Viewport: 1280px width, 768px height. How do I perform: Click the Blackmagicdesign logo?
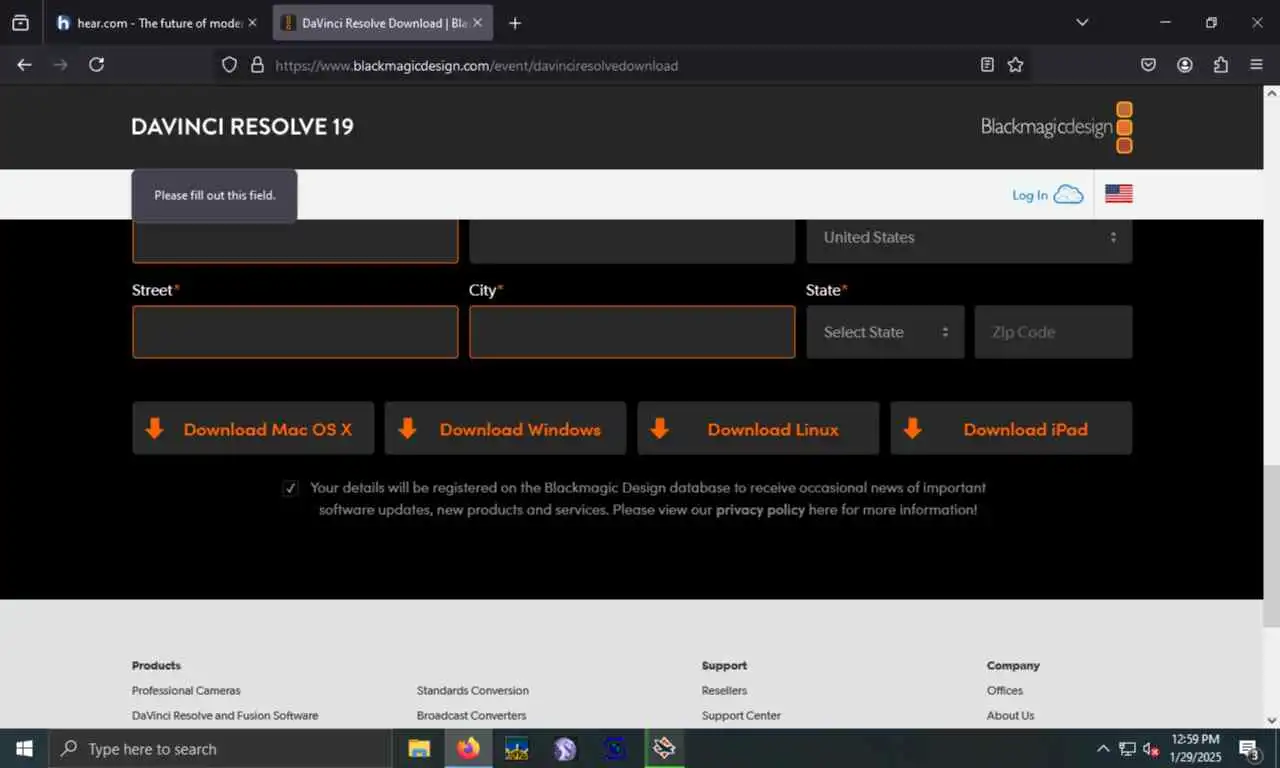point(1057,127)
